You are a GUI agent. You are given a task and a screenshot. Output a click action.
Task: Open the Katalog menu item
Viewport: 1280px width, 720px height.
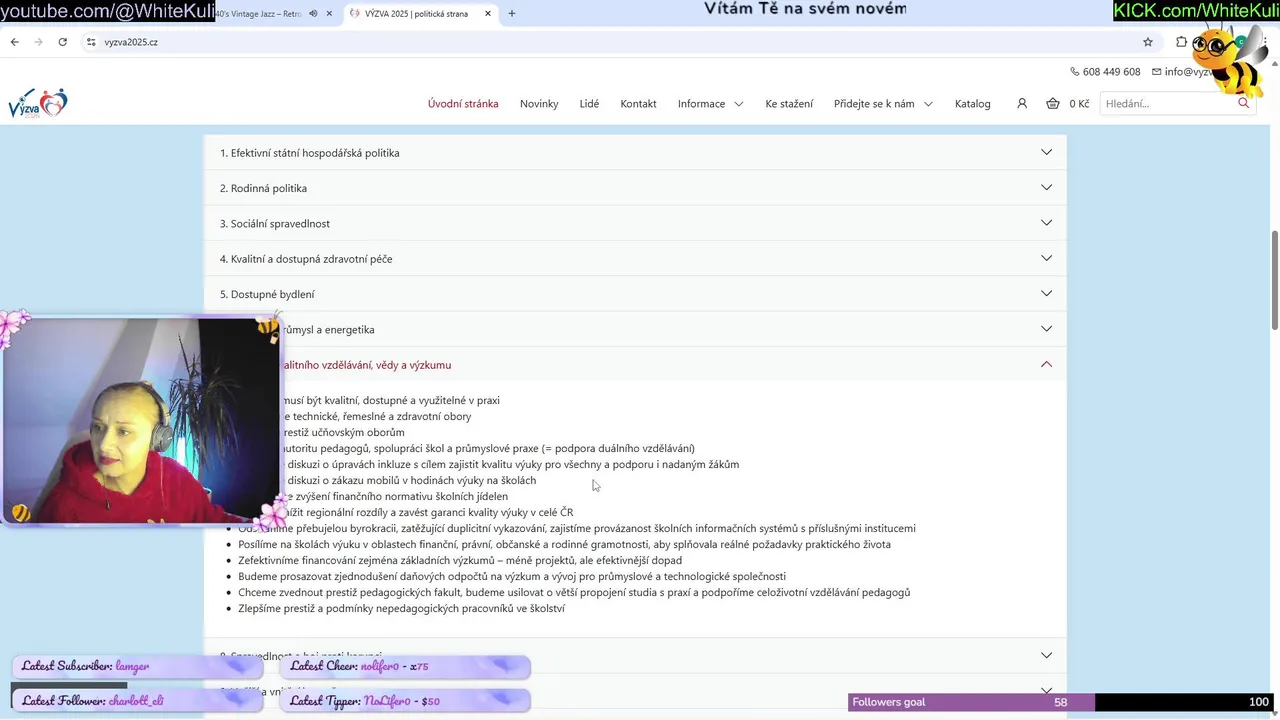pos(973,104)
